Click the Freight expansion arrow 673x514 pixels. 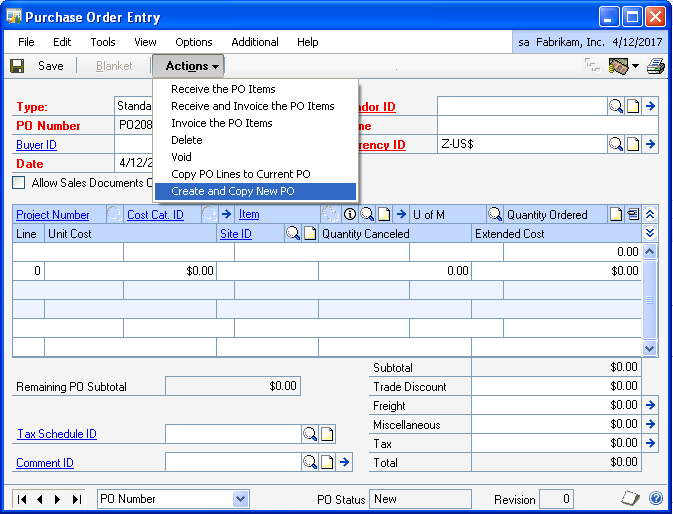651,405
